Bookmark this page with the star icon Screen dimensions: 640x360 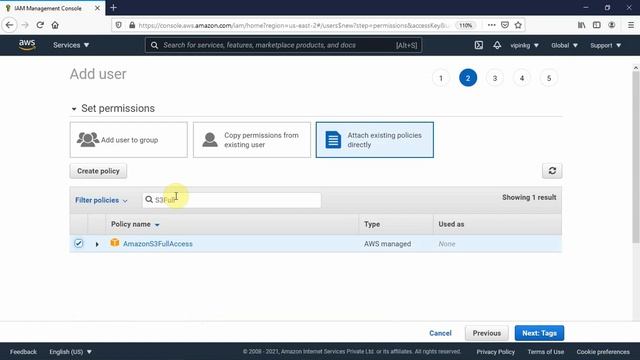pyautogui.click(x=518, y=25)
